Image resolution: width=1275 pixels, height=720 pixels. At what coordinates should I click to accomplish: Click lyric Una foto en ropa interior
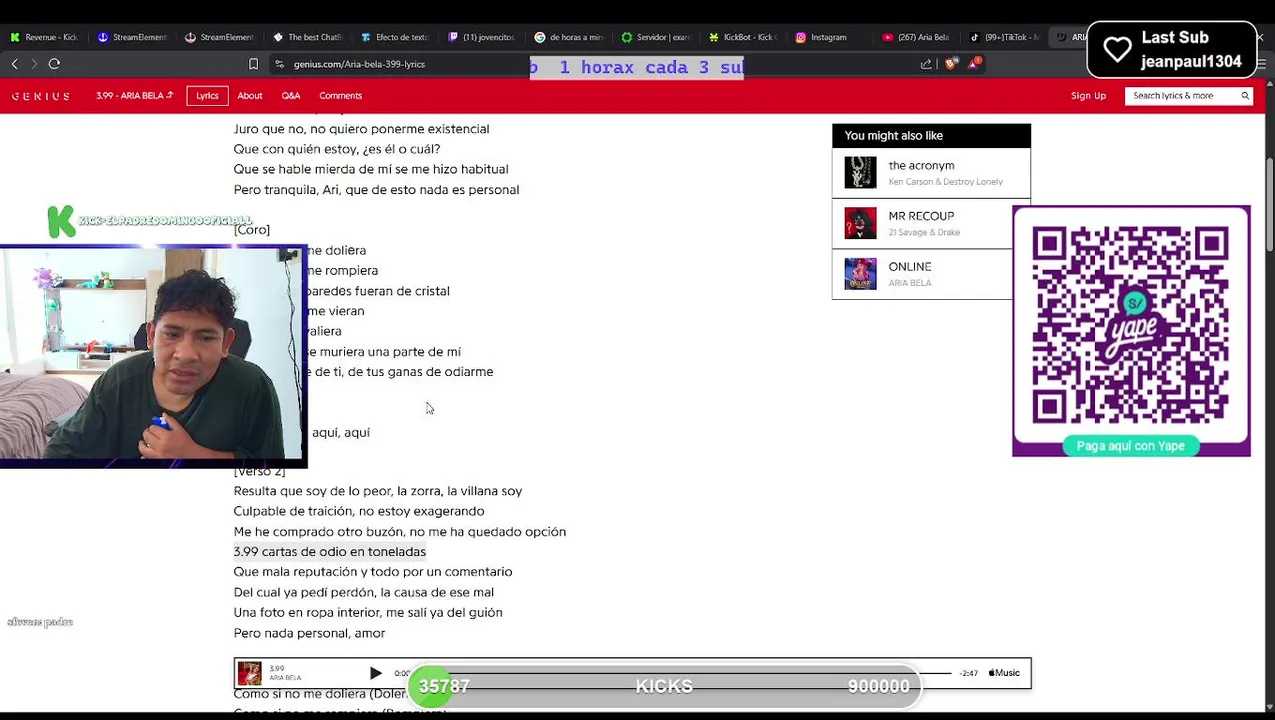(x=368, y=612)
